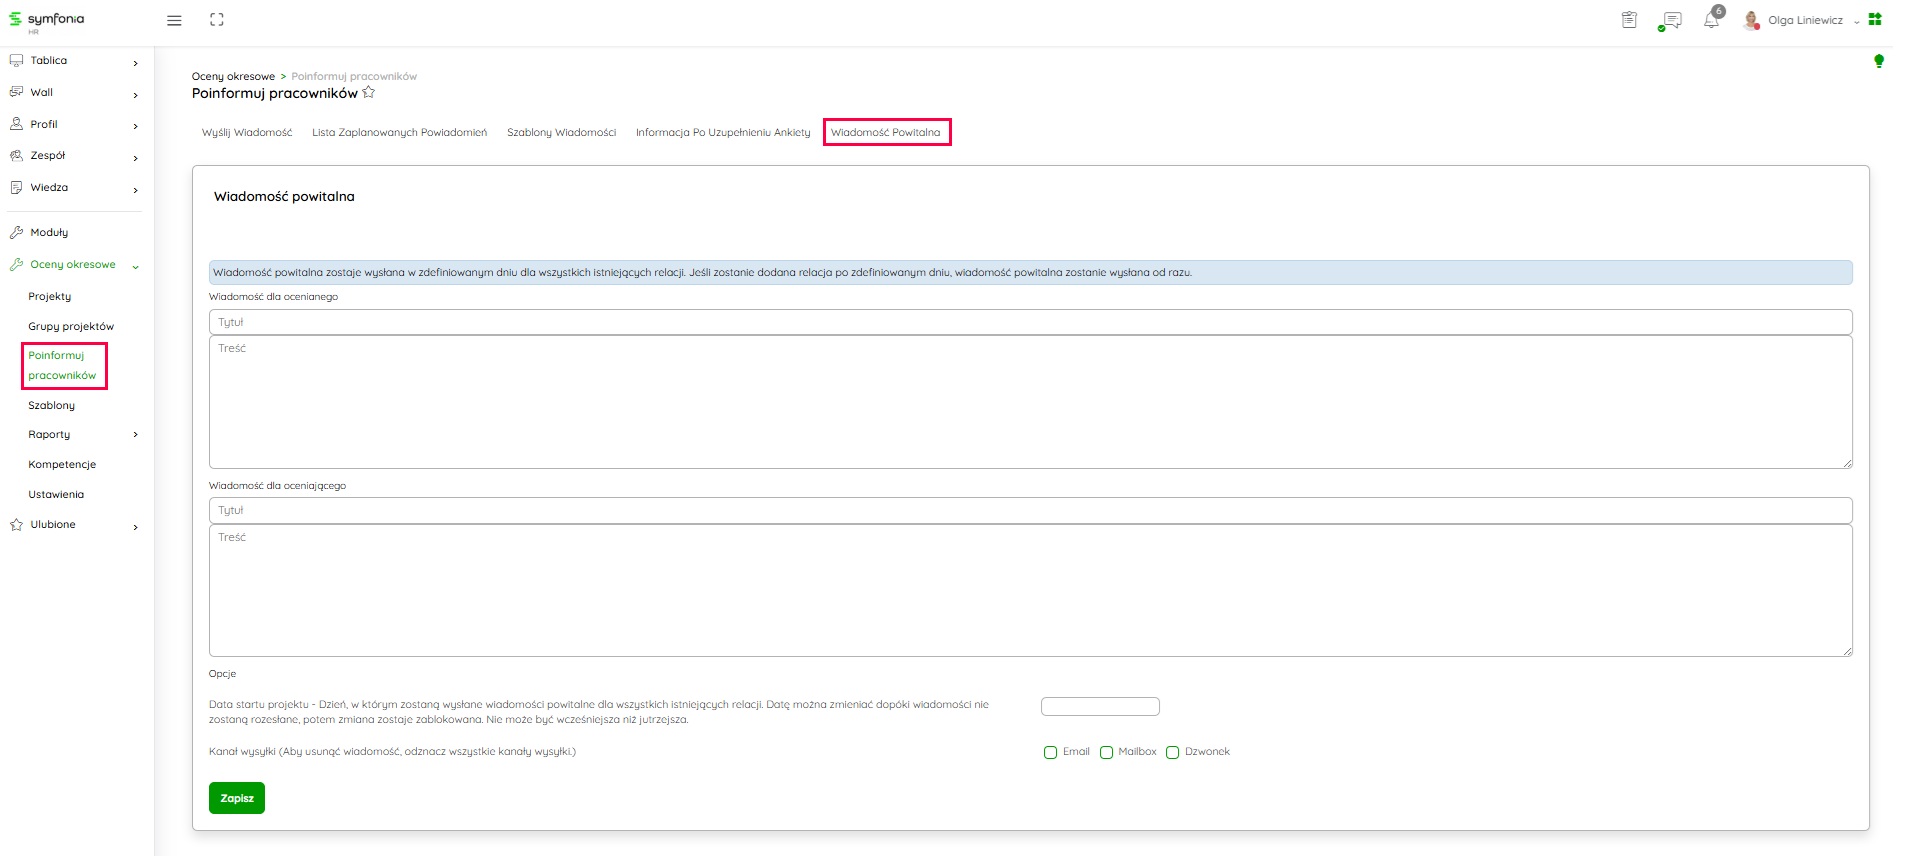
Task: Click the green lightbulb hint icon
Action: (x=1878, y=61)
